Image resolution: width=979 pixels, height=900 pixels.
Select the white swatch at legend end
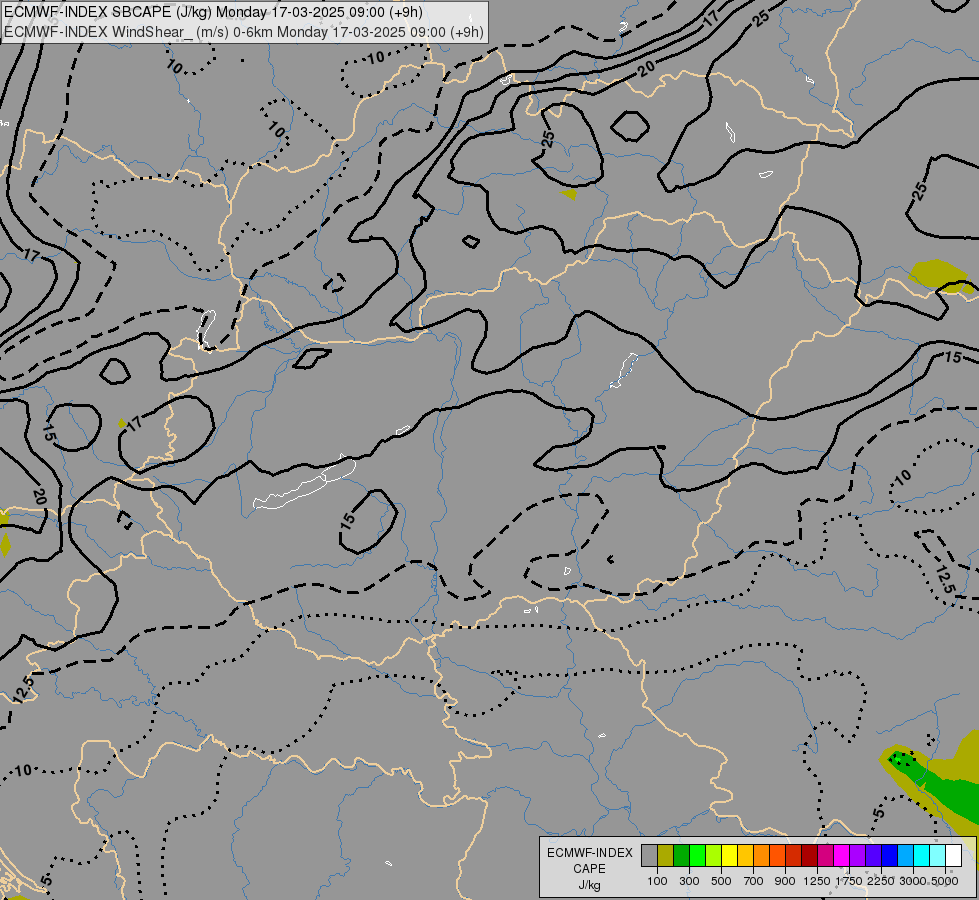[953, 855]
